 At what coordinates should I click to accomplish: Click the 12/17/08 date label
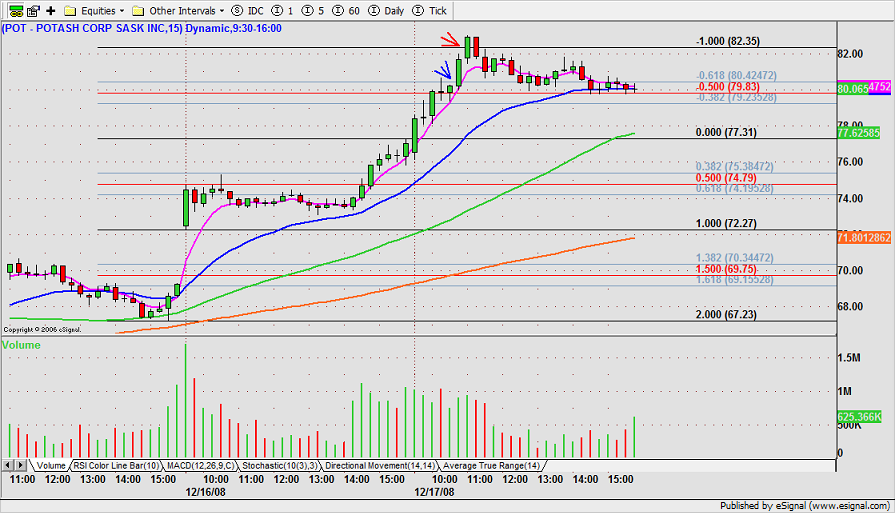(x=434, y=491)
